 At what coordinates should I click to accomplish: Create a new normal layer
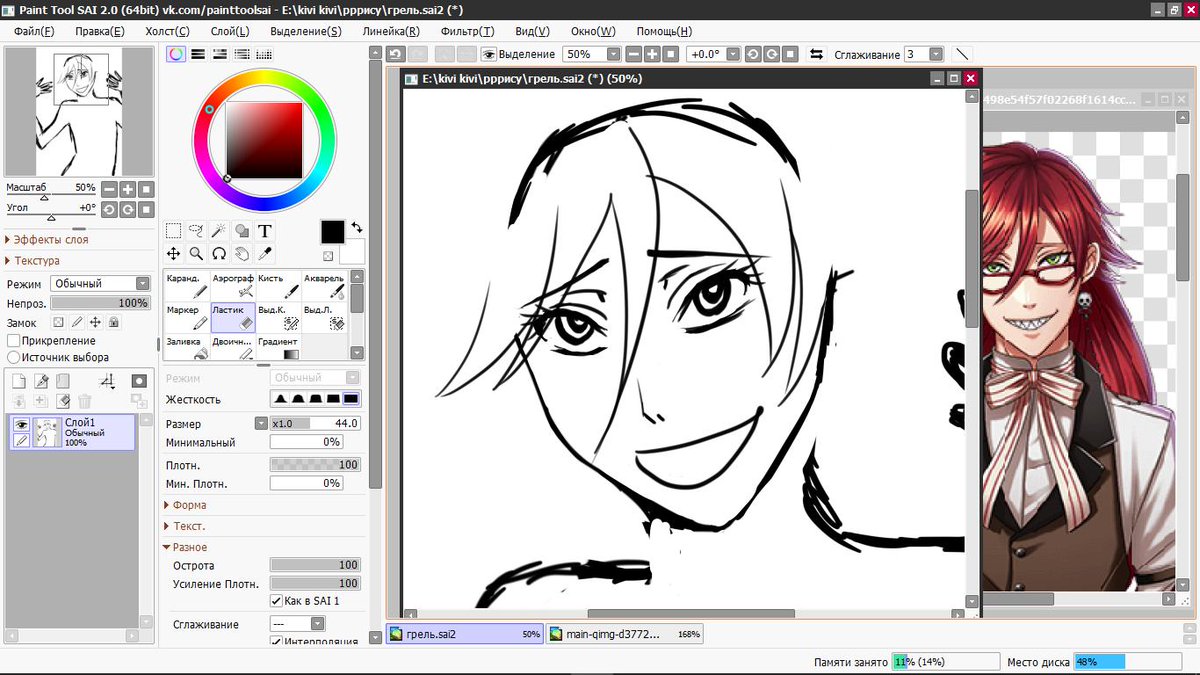pos(19,381)
